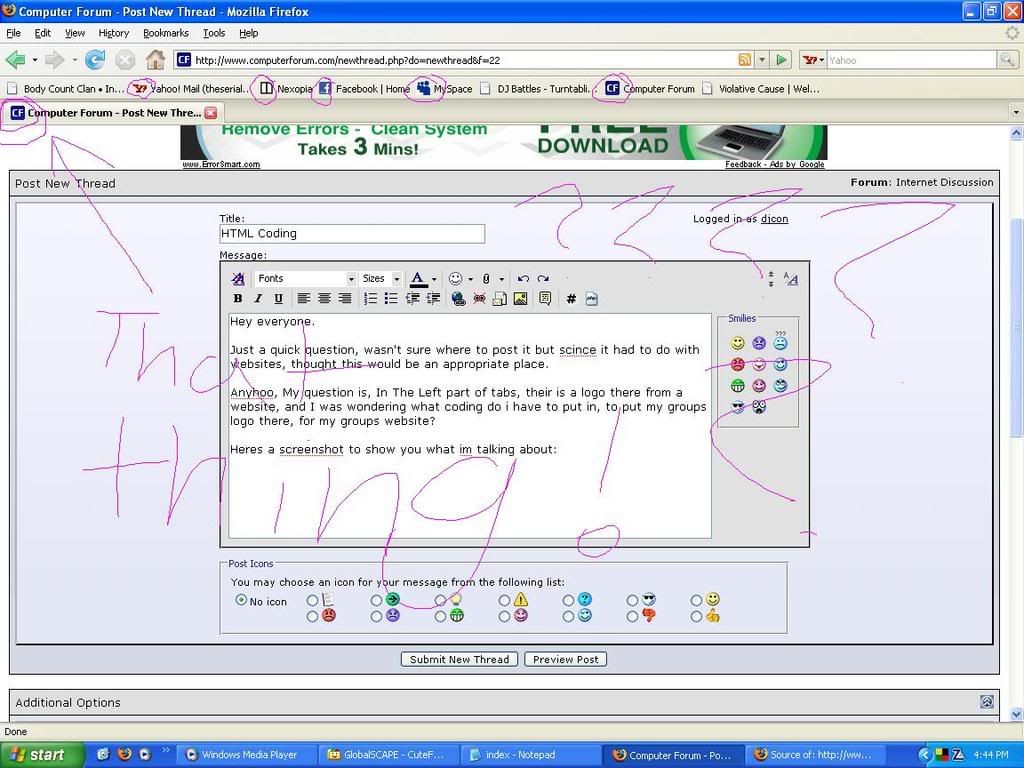Toggle bold formatting in the editor
The image size is (1024, 768).
[x=238, y=298]
